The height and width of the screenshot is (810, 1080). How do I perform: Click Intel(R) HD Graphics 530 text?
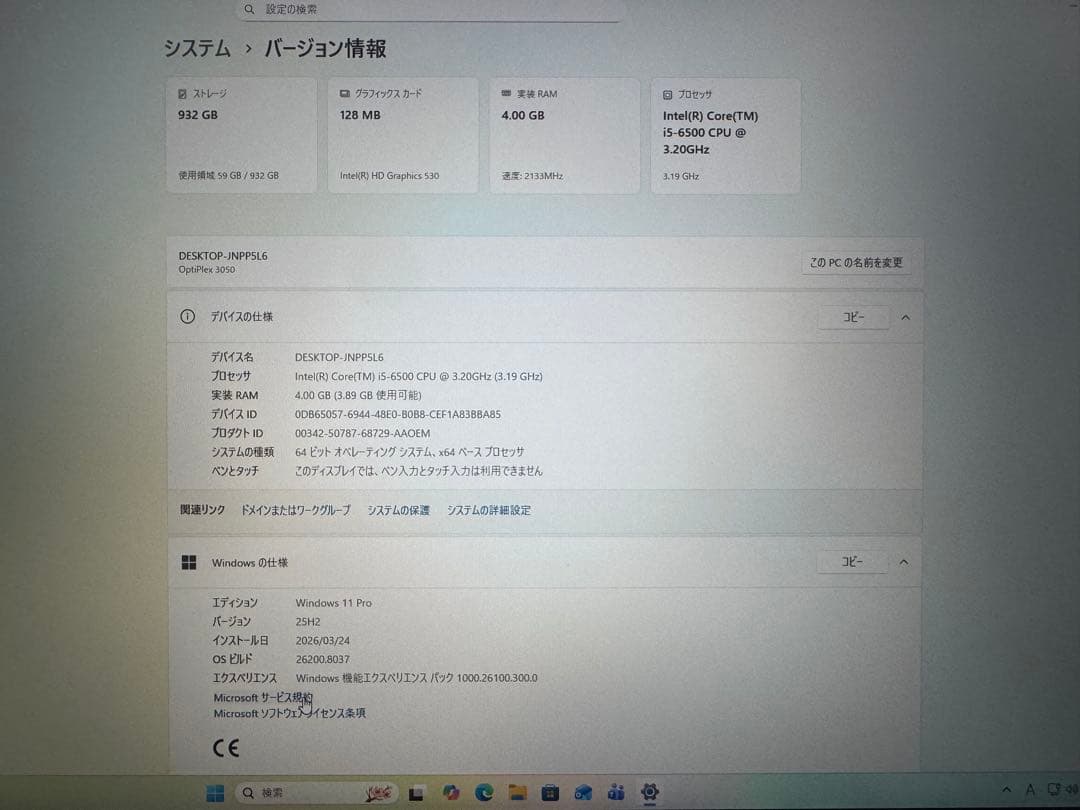(389, 176)
